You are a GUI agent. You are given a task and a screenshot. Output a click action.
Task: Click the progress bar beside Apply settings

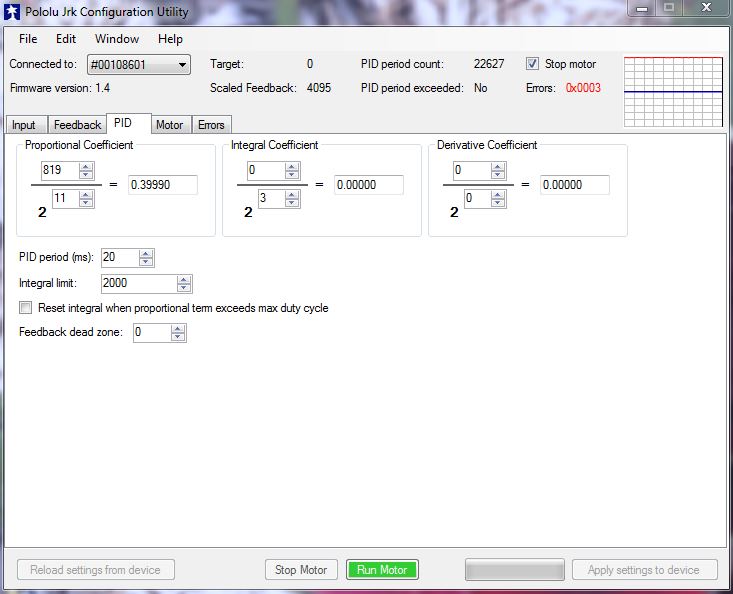(x=515, y=570)
